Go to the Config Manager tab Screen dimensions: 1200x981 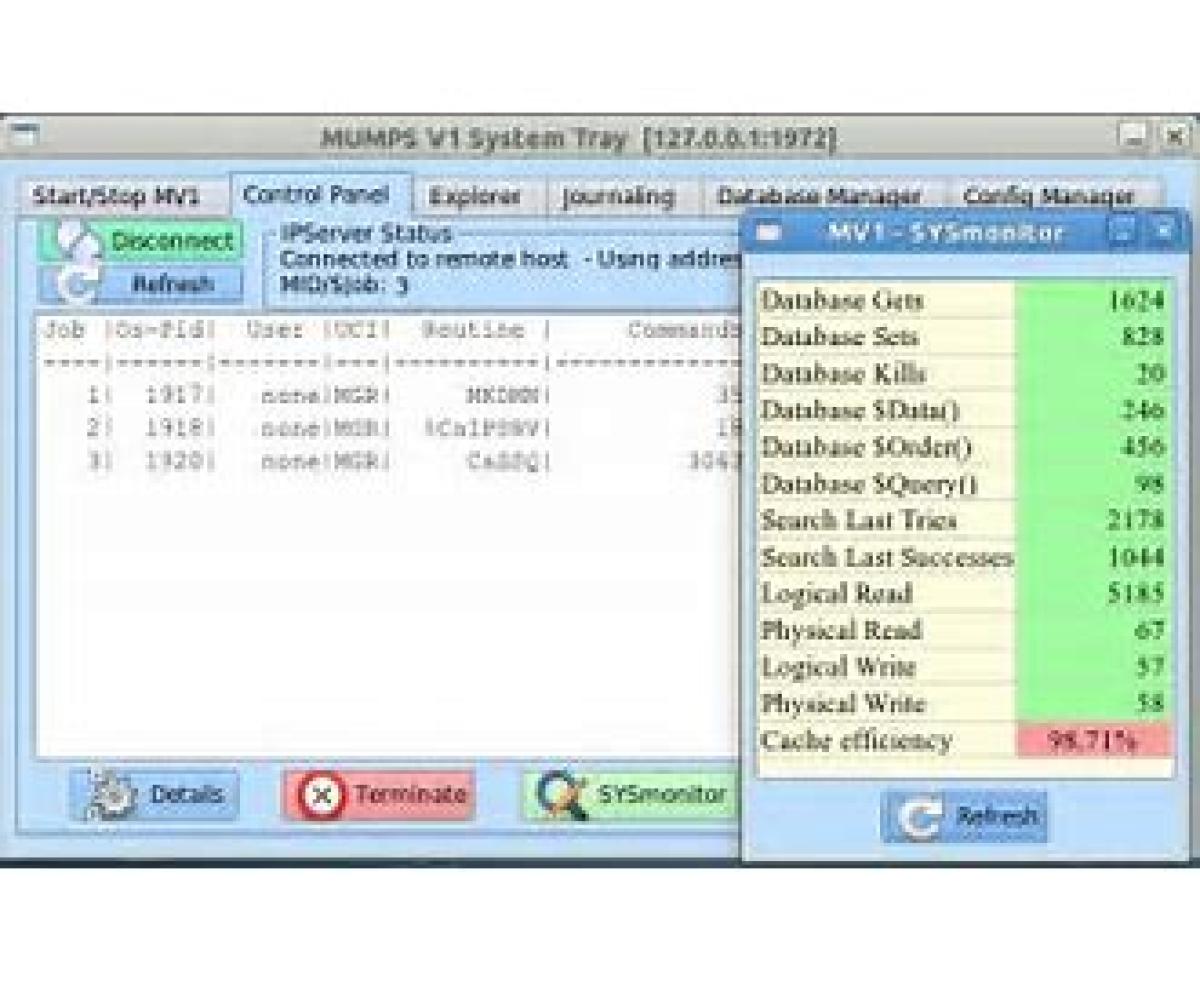point(1048,196)
